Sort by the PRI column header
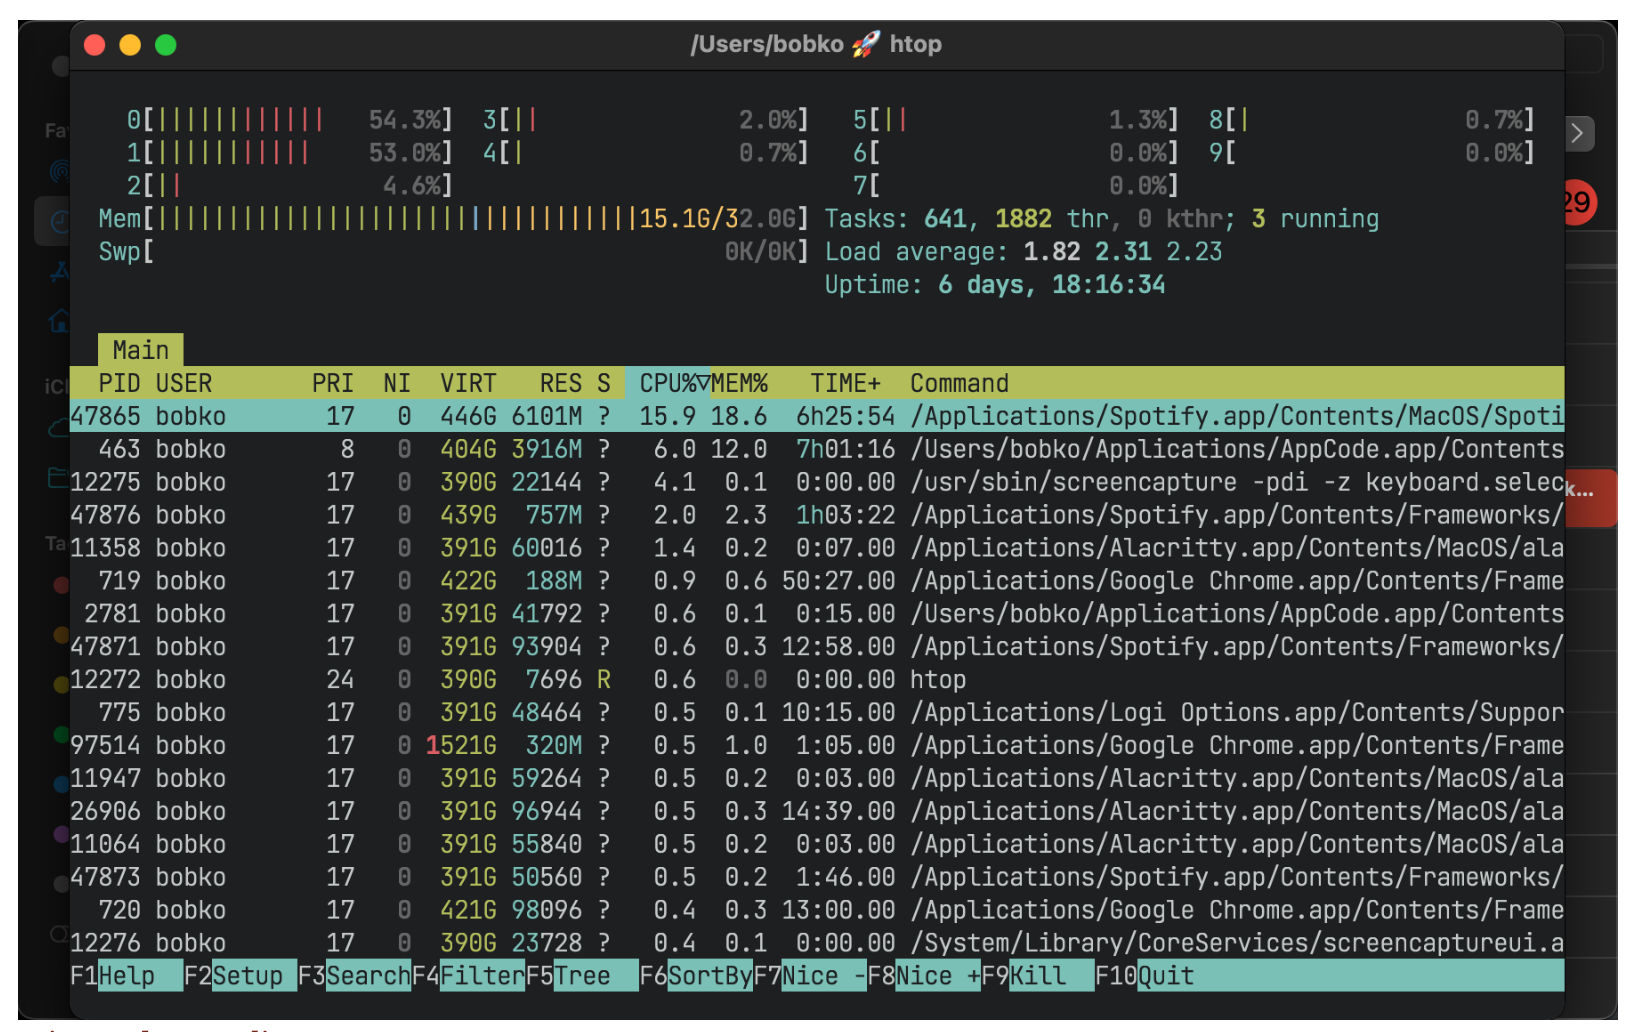 point(333,384)
